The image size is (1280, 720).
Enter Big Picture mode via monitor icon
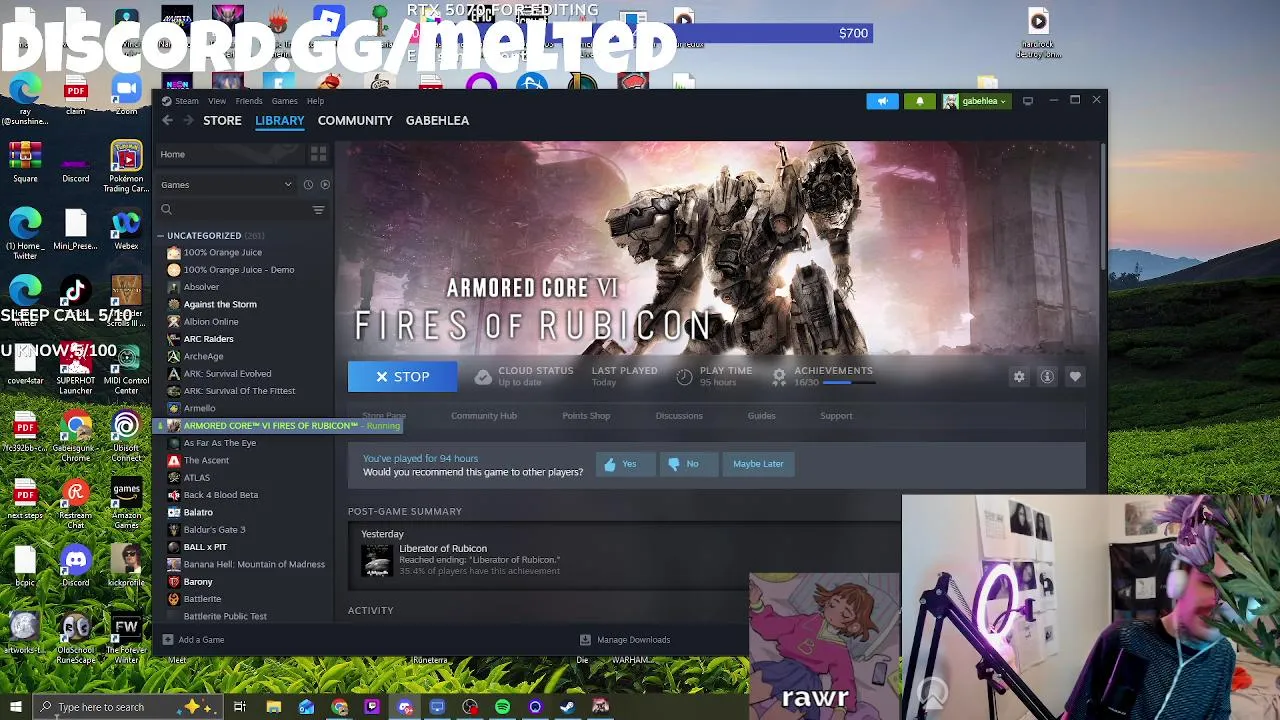(1028, 101)
